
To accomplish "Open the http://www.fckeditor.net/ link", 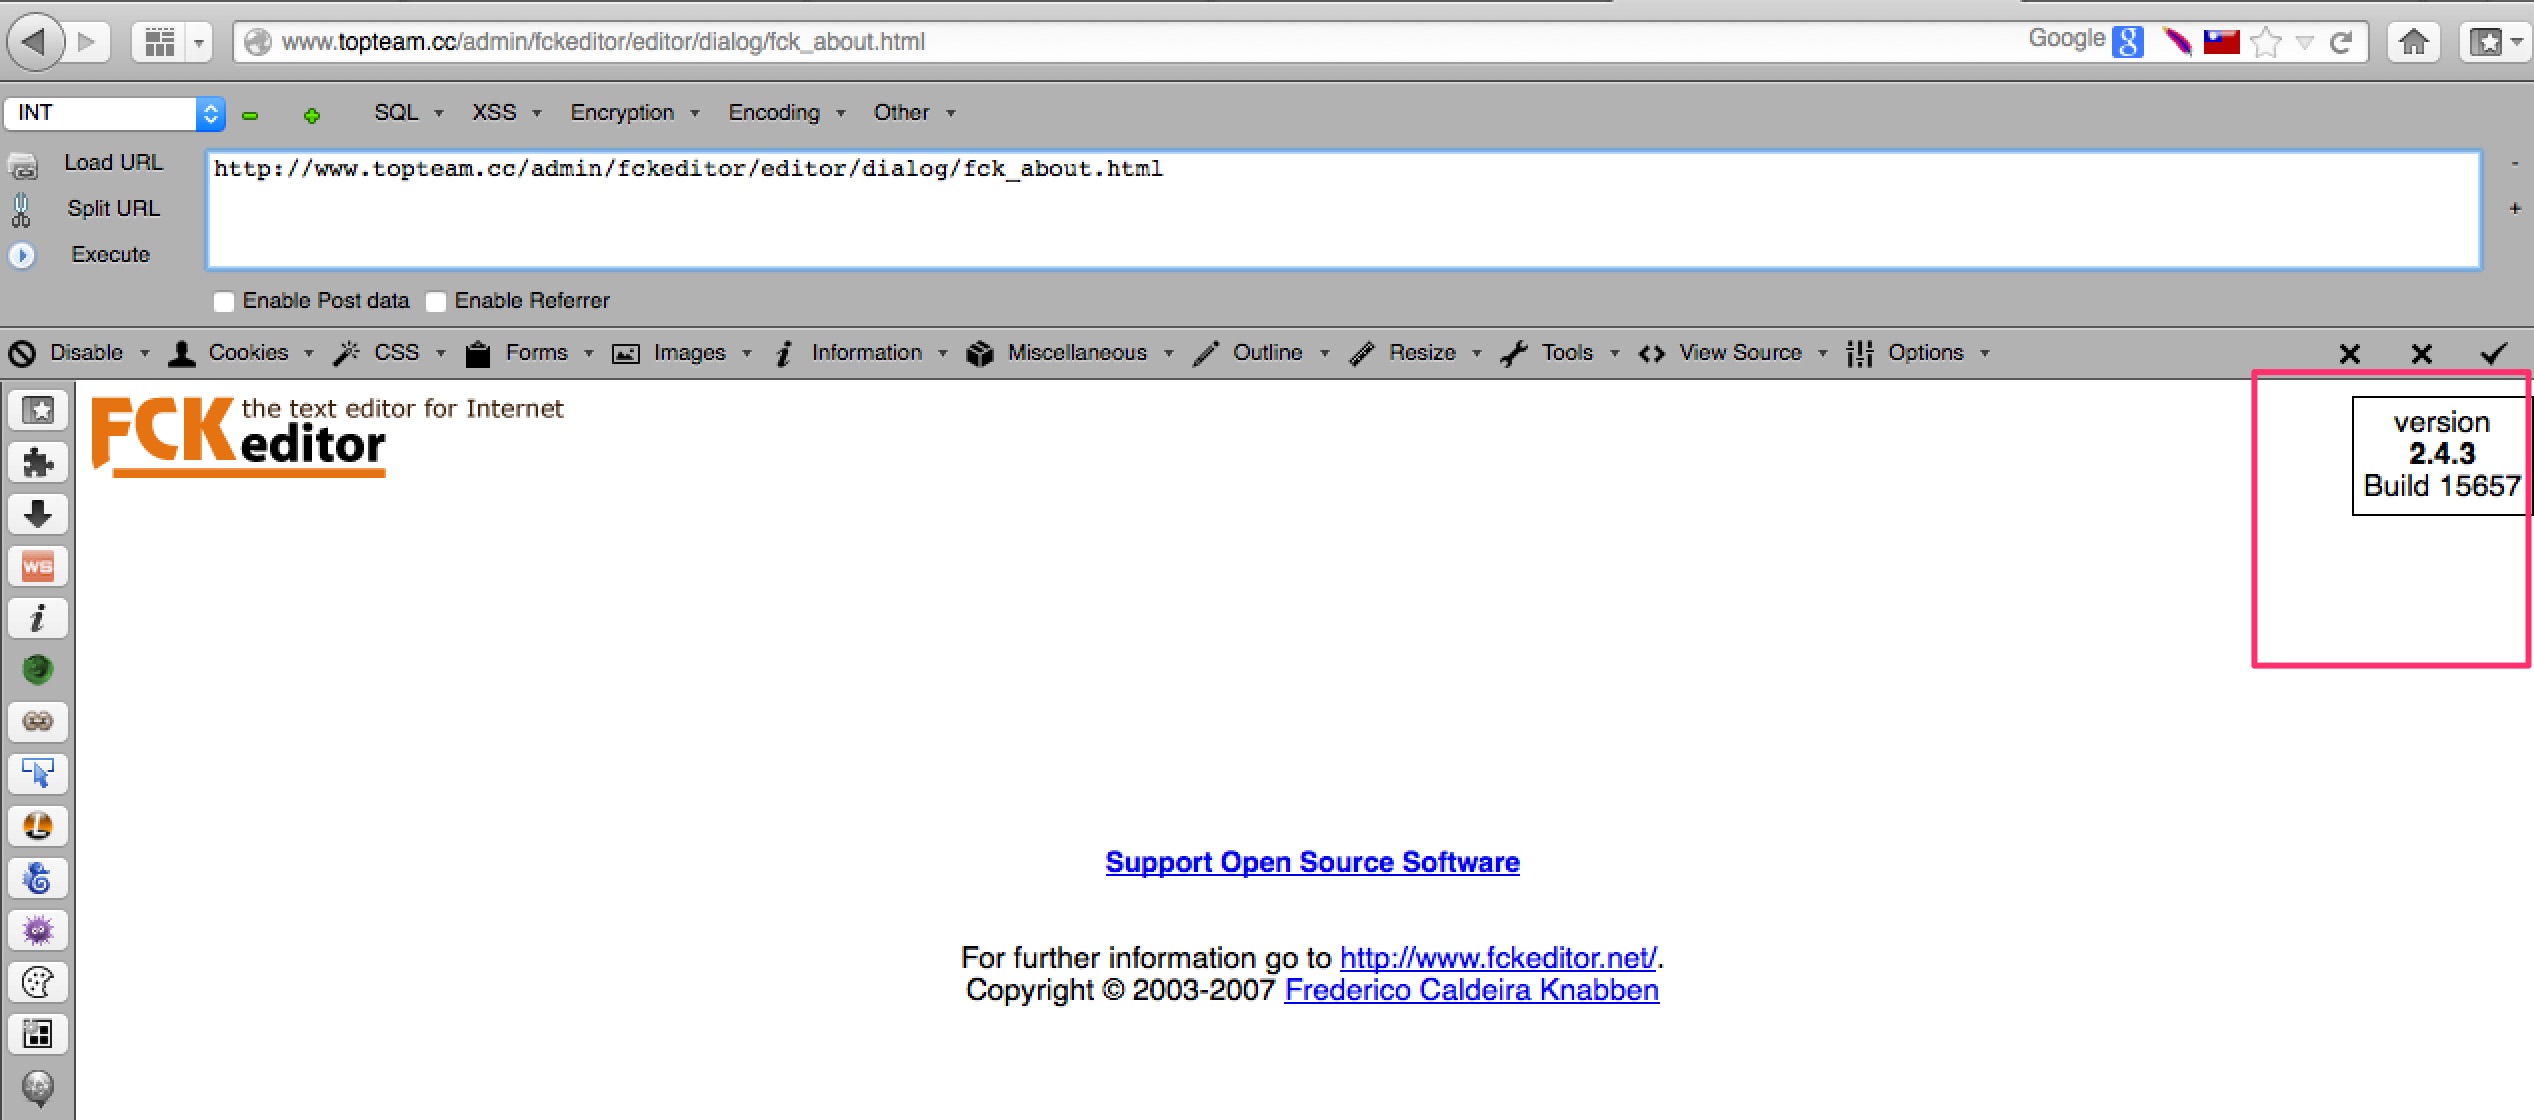I will pyautogui.click(x=1498, y=957).
